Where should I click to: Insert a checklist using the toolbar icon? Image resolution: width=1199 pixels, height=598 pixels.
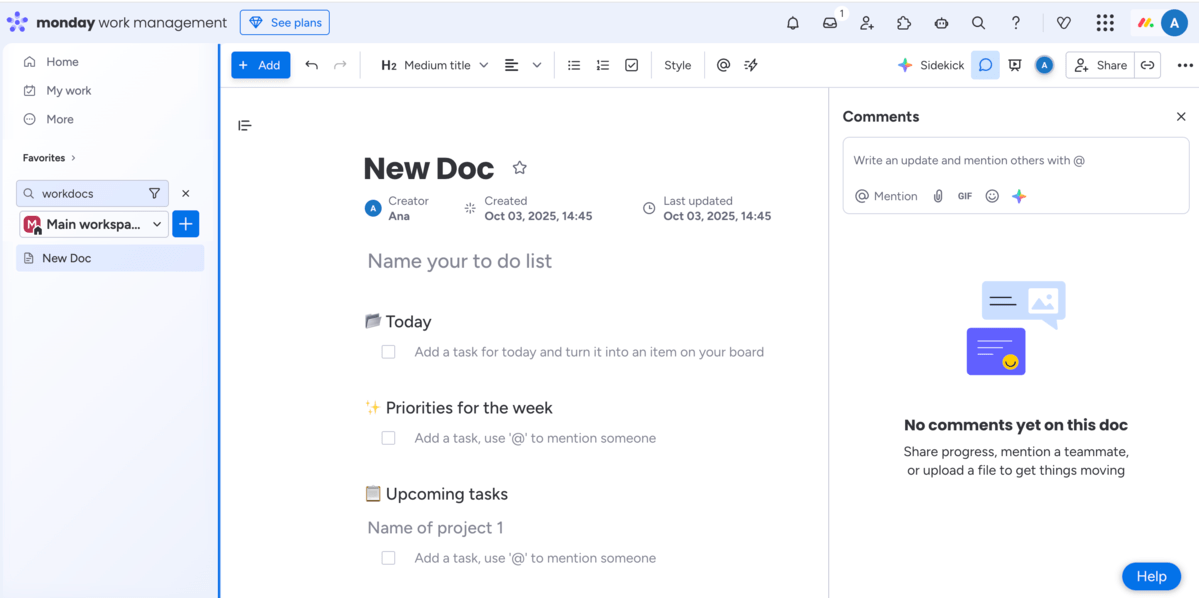(x=631, y=64)
